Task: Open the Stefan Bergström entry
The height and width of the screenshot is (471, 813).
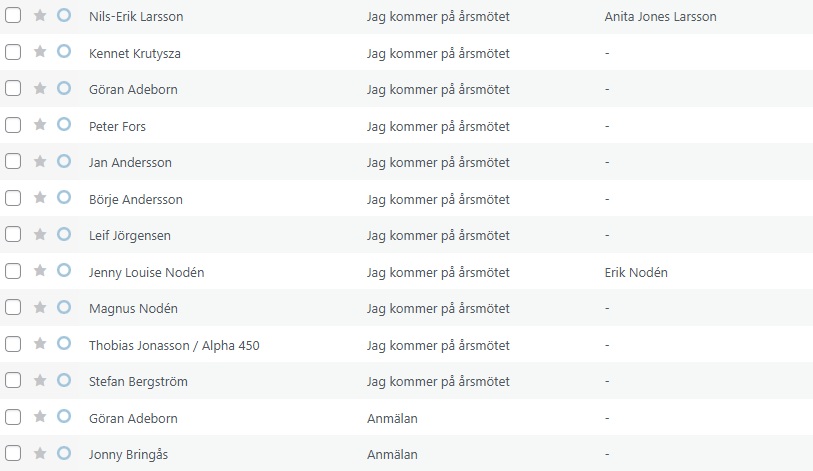Action: [138, 381]
